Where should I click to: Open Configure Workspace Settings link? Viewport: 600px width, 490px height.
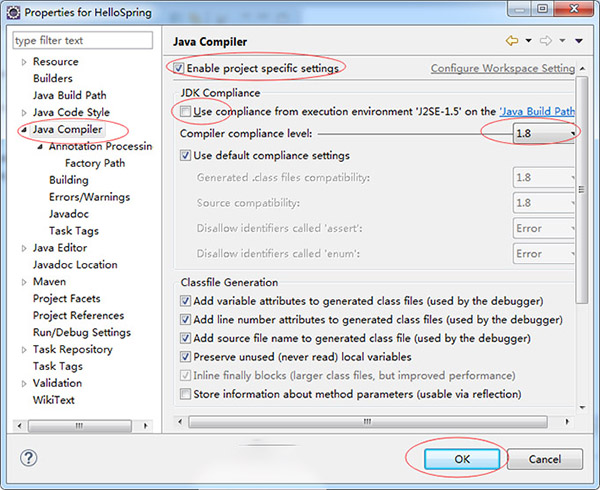[502, 69]
